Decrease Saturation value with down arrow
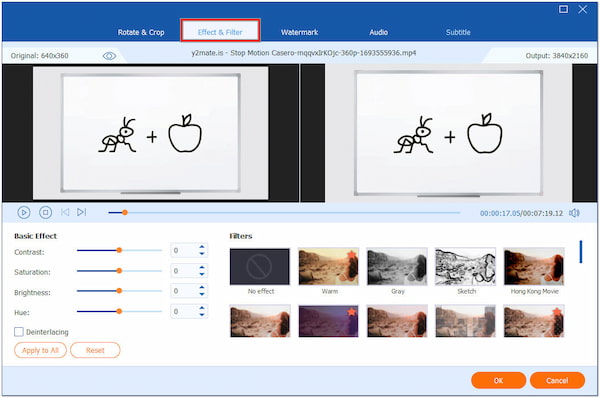600x398 pixels. tap(202, 274)
